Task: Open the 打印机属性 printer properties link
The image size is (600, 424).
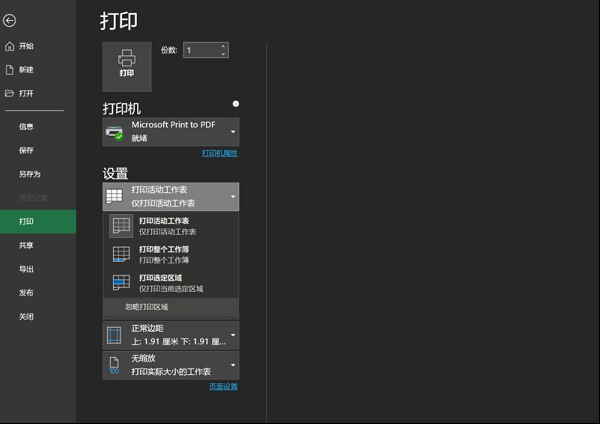Action: coord(220,153)
